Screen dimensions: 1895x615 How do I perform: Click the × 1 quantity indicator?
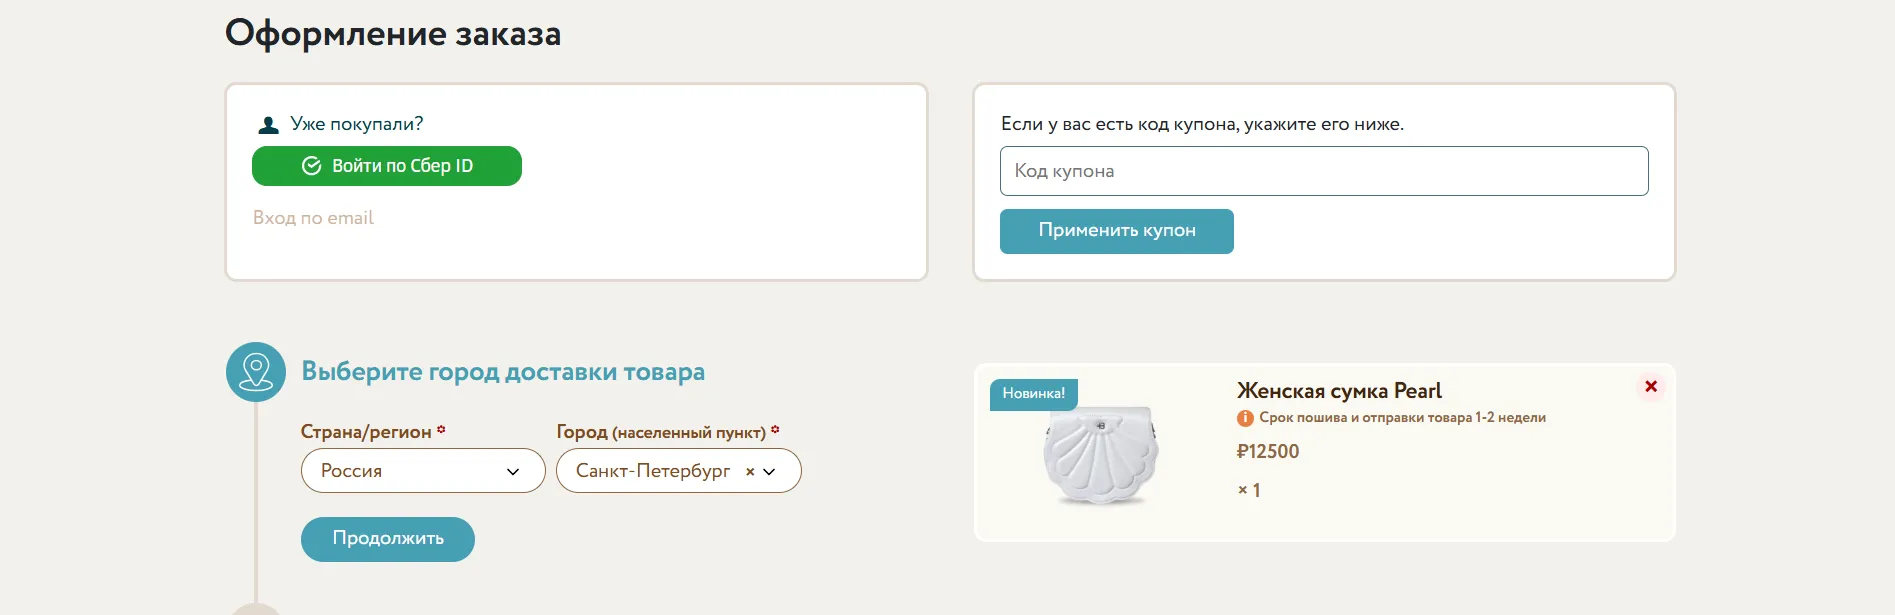pyautogui.click(x=1249, y=491)
